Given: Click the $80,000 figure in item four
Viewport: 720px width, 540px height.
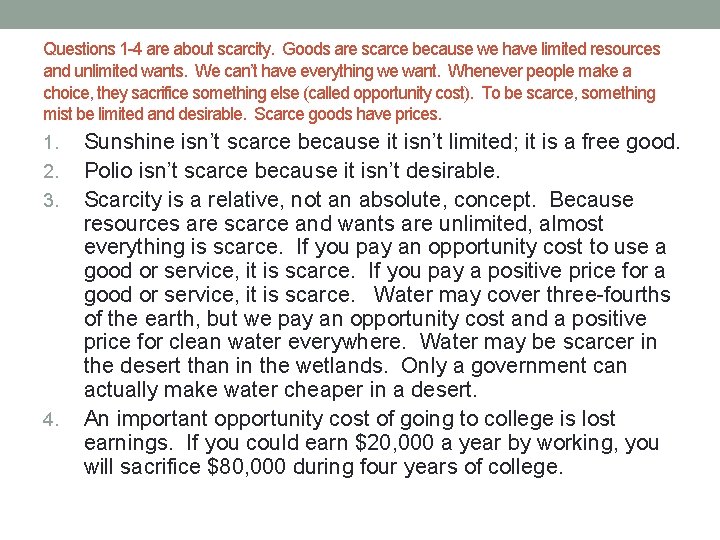Looking at the screenshot, I should 247,467.
